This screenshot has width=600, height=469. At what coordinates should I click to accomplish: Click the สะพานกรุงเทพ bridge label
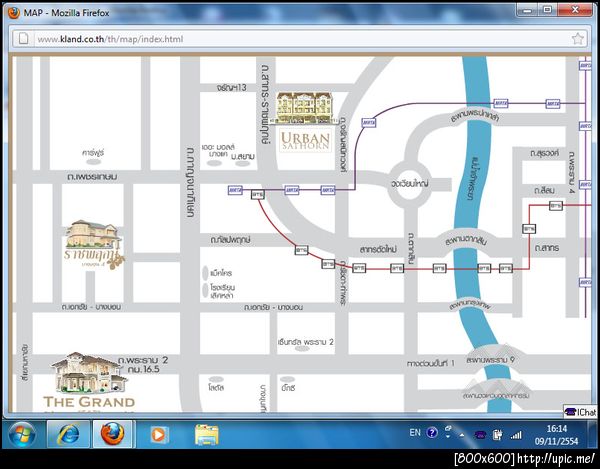click(470, 306)
